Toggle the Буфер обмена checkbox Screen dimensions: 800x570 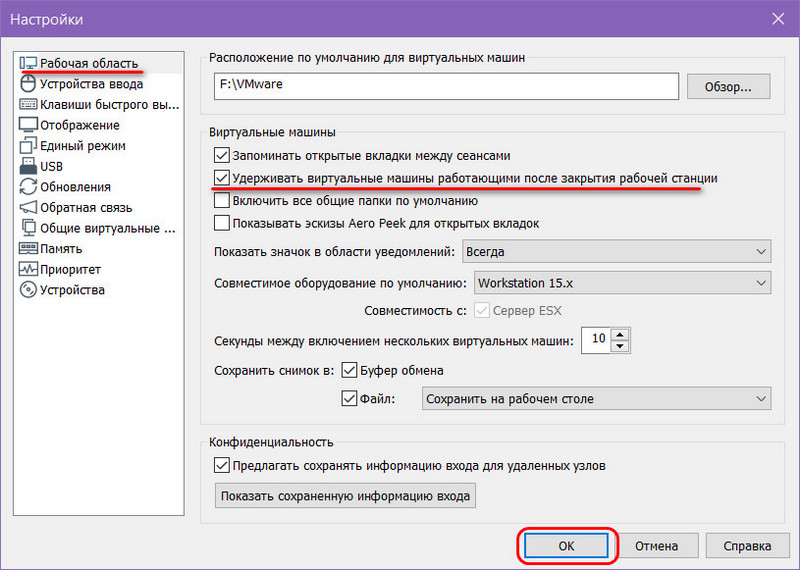tap(349, 370)
